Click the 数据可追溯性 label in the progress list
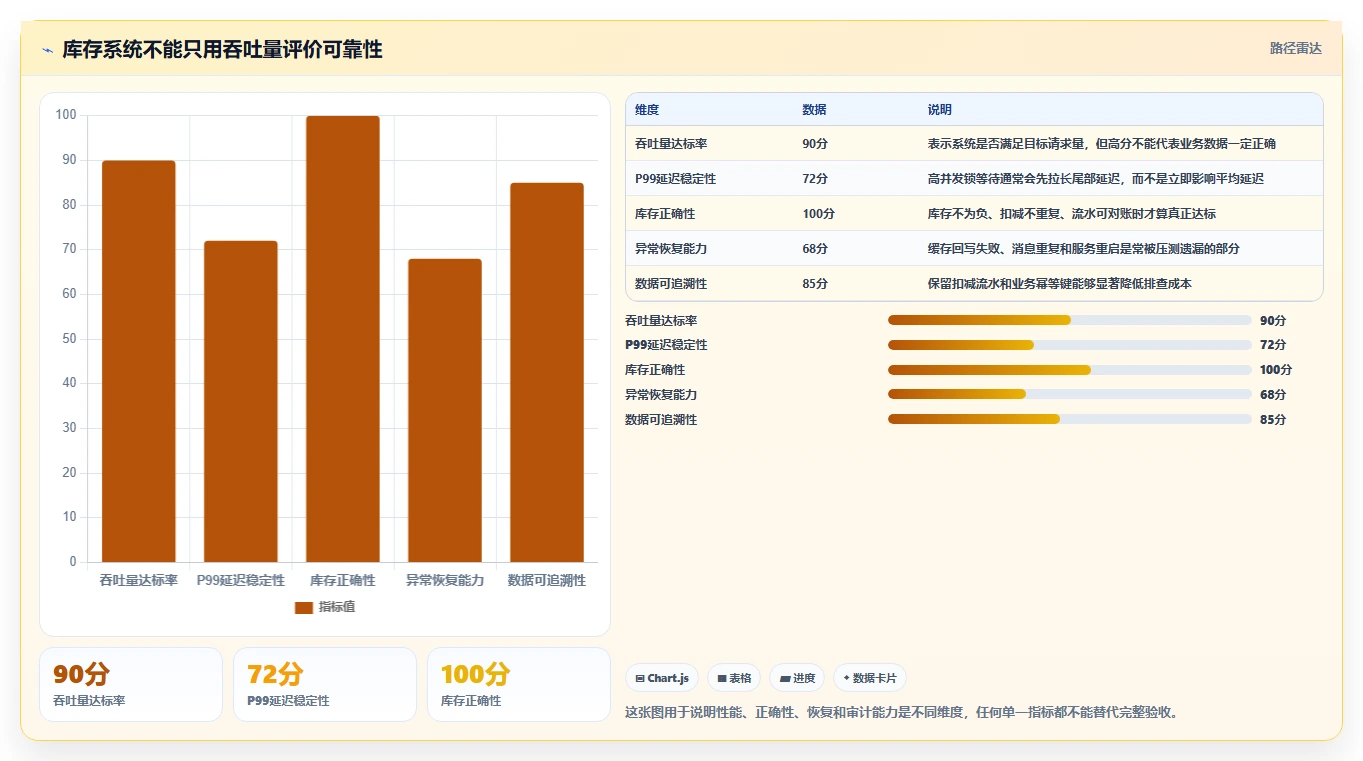 pos(661,420)
